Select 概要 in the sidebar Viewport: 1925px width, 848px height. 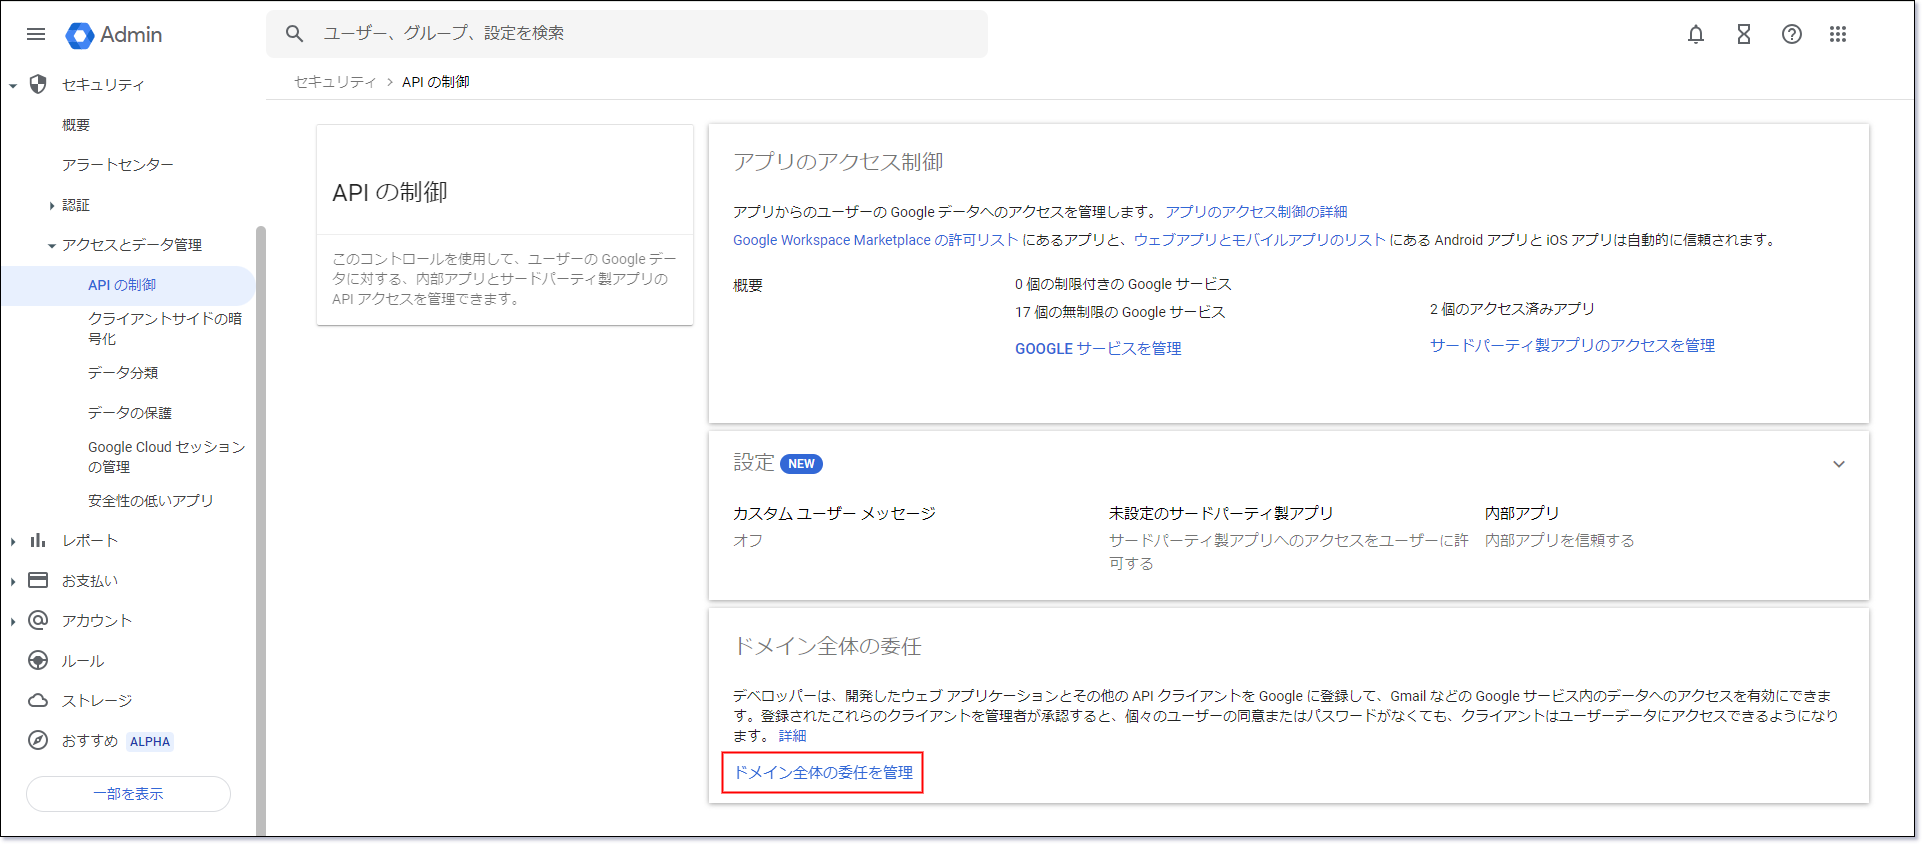[x=76, y=125]
